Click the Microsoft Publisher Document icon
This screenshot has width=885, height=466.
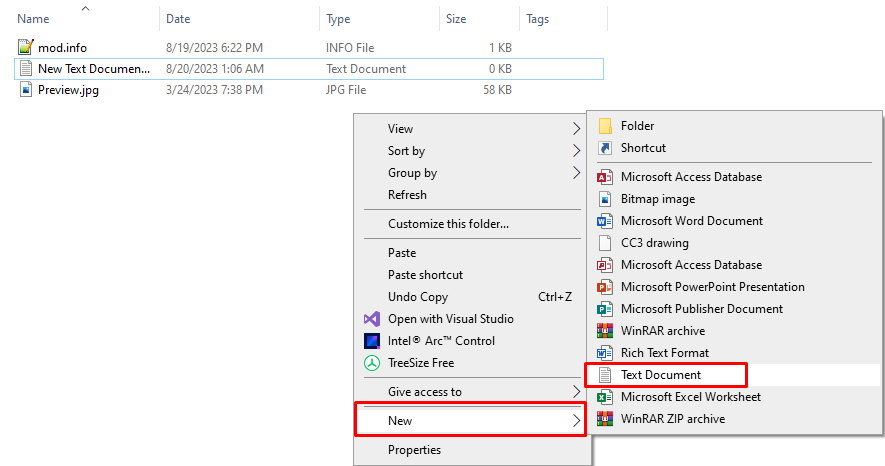(x=605, y=309)
